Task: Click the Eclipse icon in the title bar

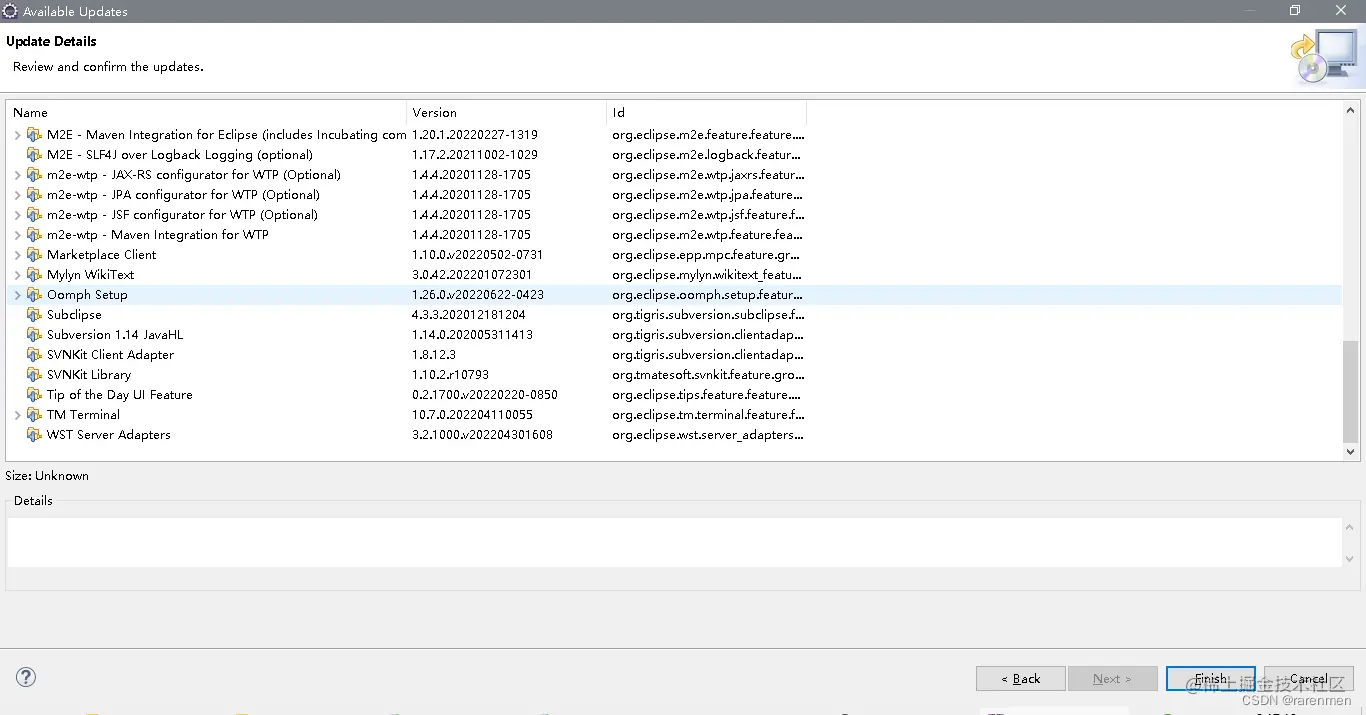Action: coord(10,11)
